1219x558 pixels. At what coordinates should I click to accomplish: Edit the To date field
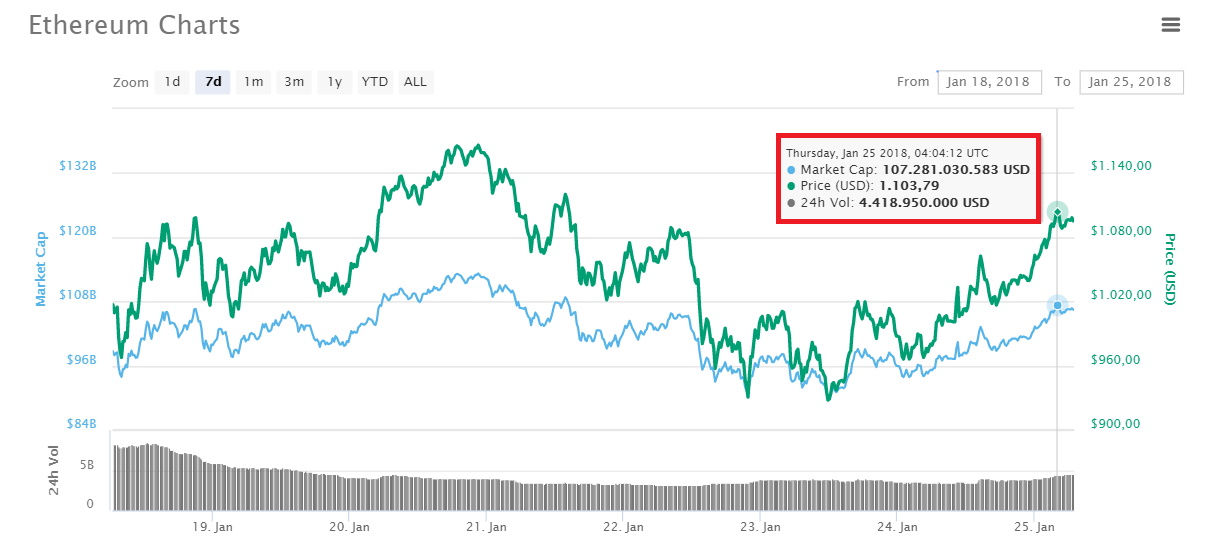pyautogui.click(x=1131, y=82)
